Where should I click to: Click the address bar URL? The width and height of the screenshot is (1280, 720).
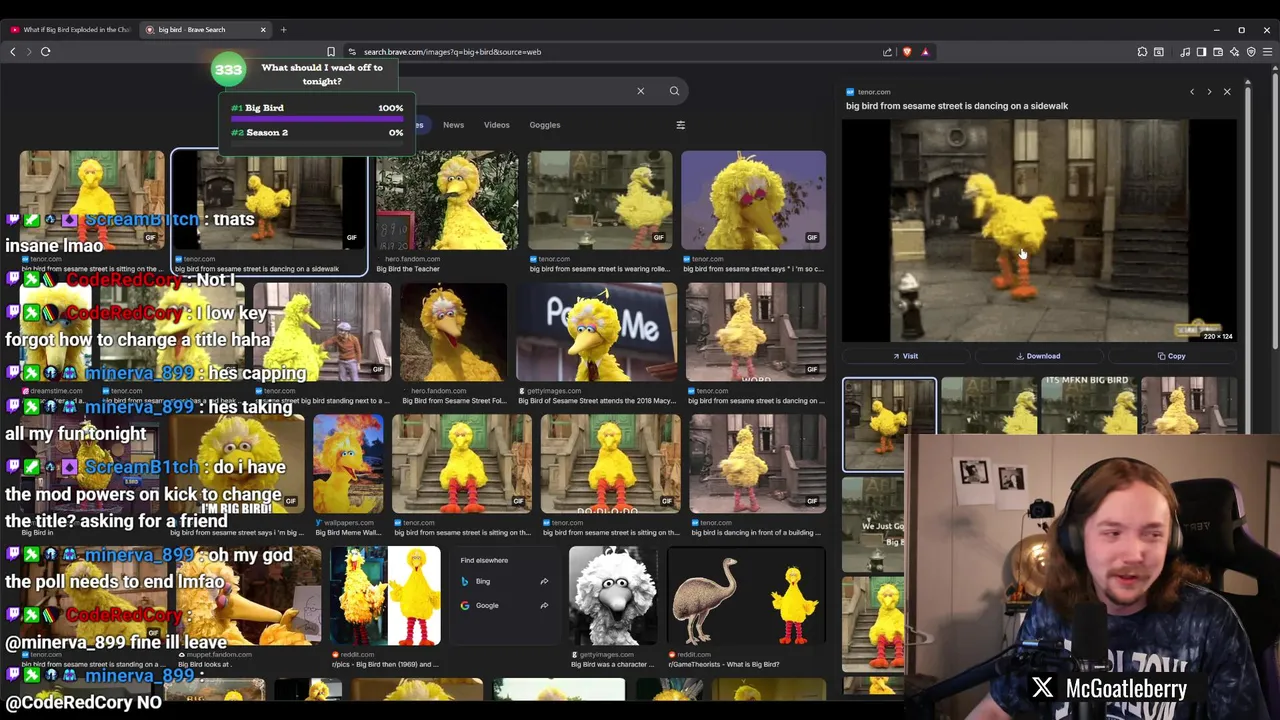(x=452, y=51)
